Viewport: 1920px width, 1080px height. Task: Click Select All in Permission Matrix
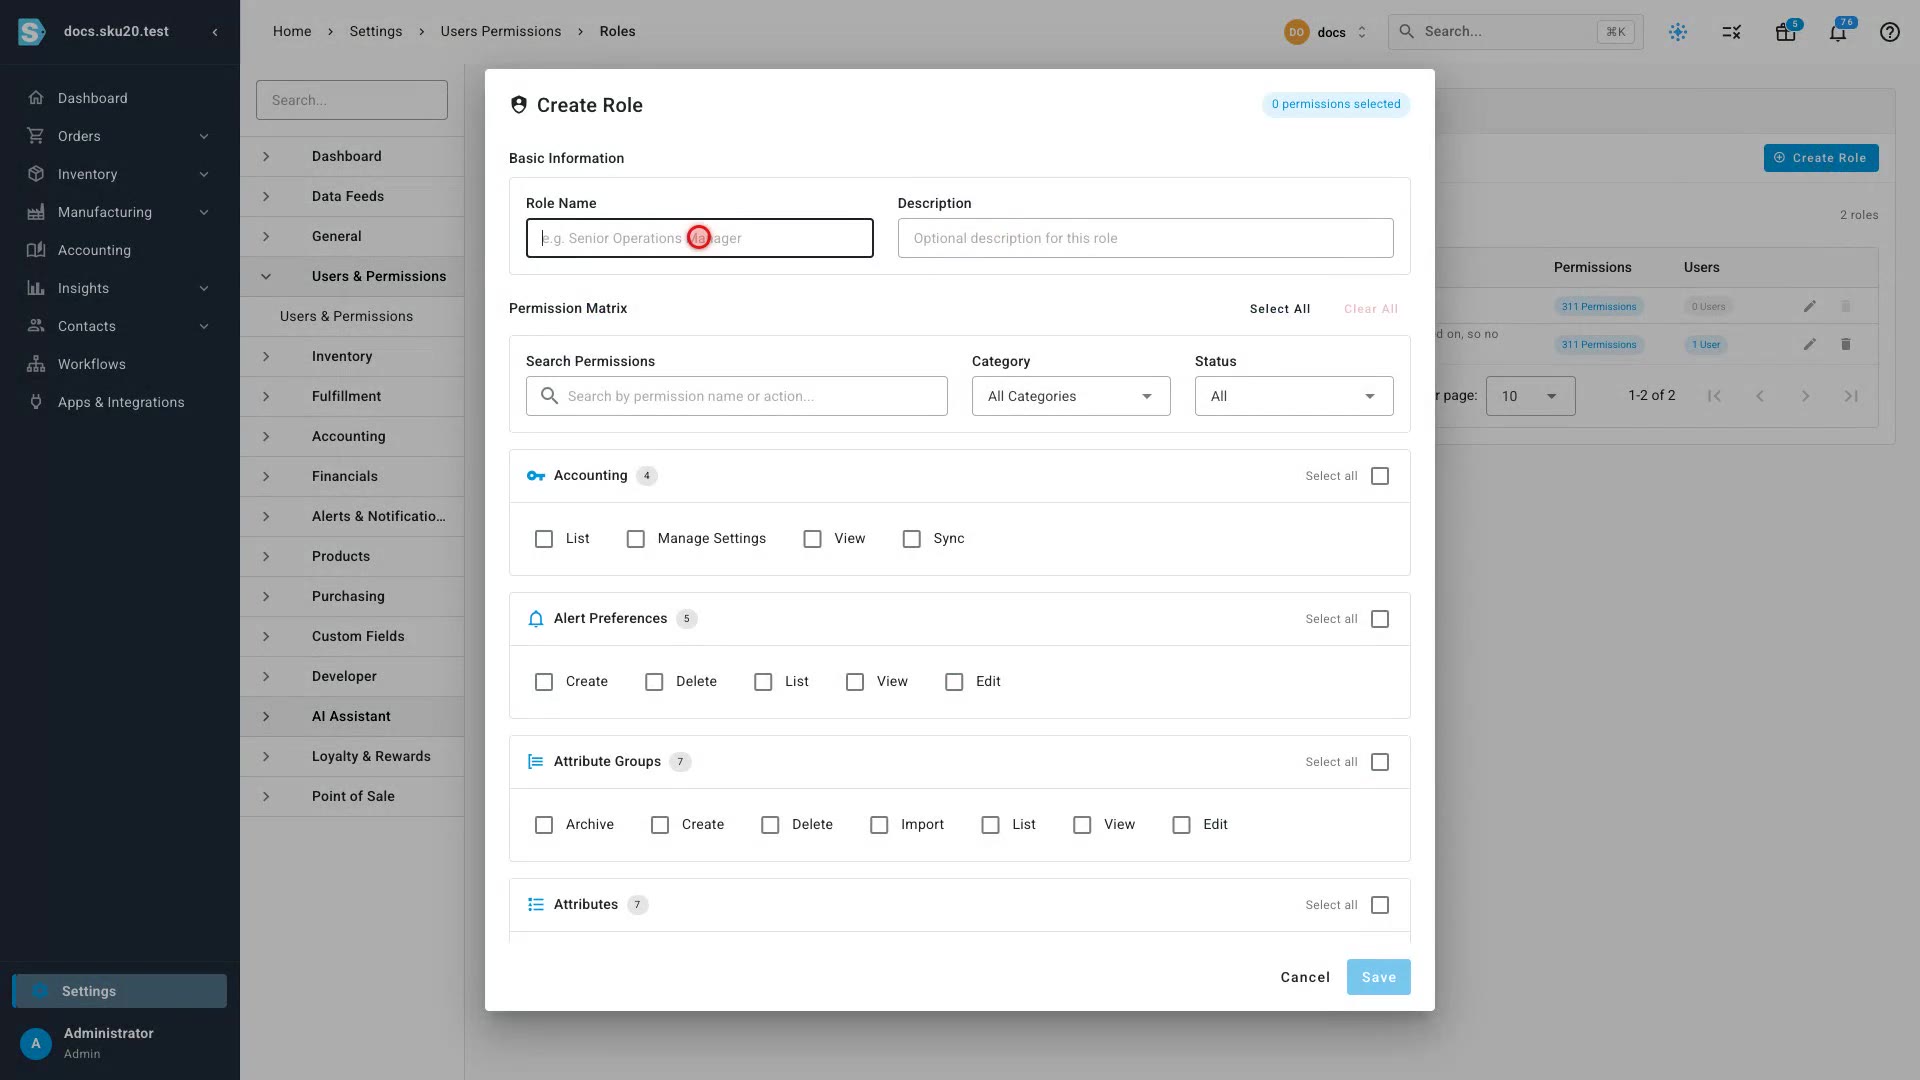click(1280, 309)
